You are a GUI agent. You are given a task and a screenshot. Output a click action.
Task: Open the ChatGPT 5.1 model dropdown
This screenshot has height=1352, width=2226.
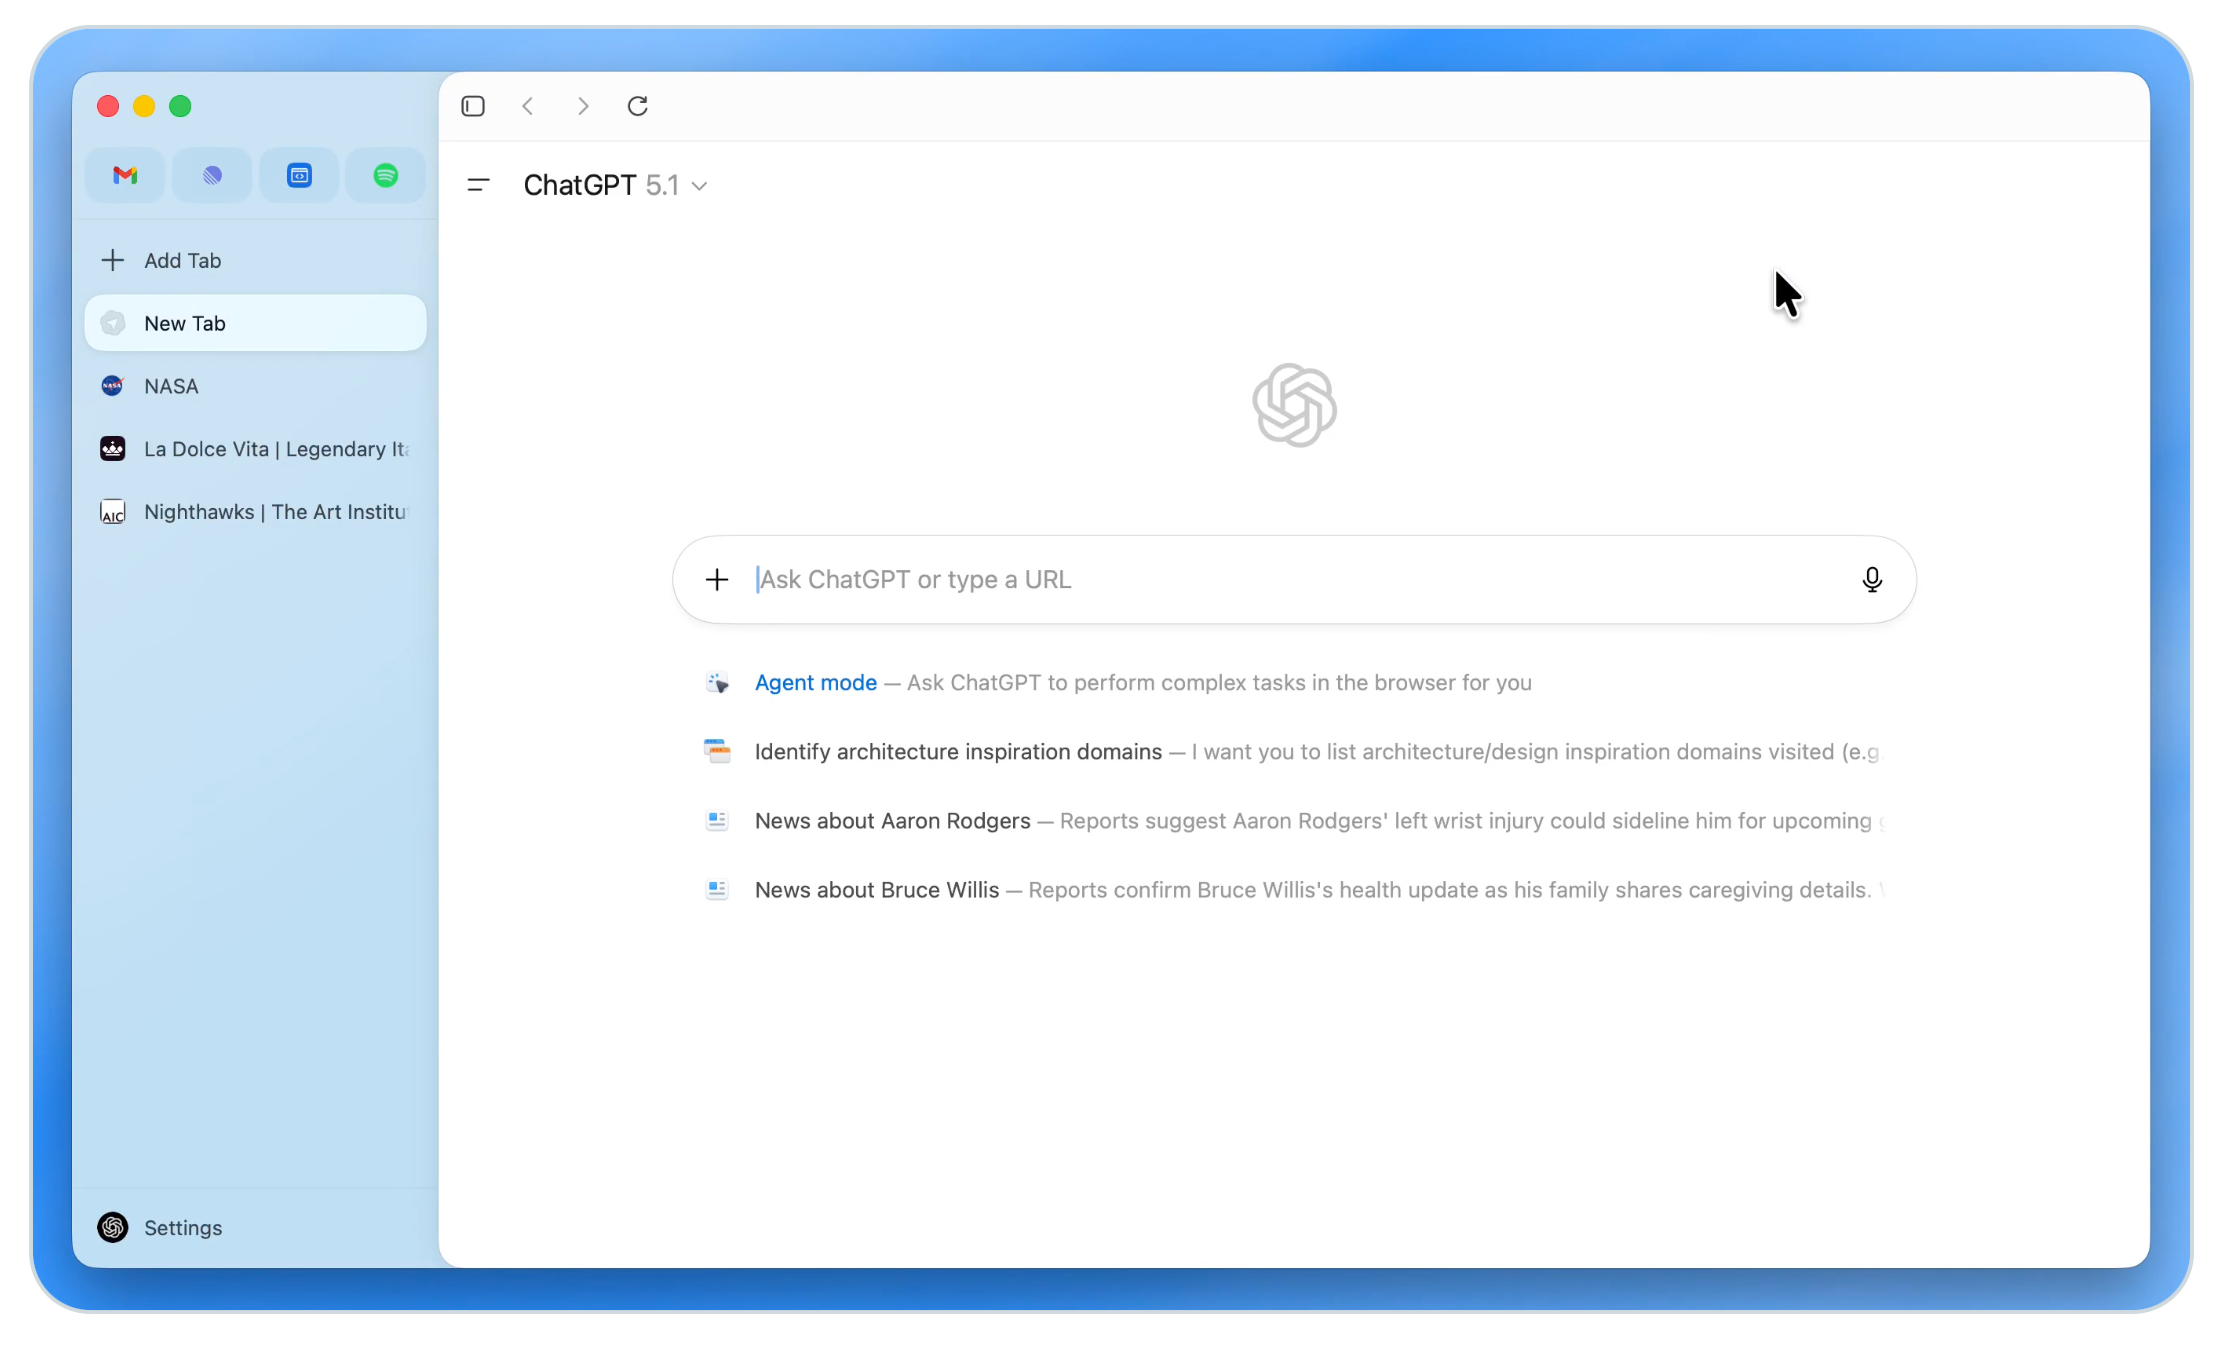click(615, 186)
